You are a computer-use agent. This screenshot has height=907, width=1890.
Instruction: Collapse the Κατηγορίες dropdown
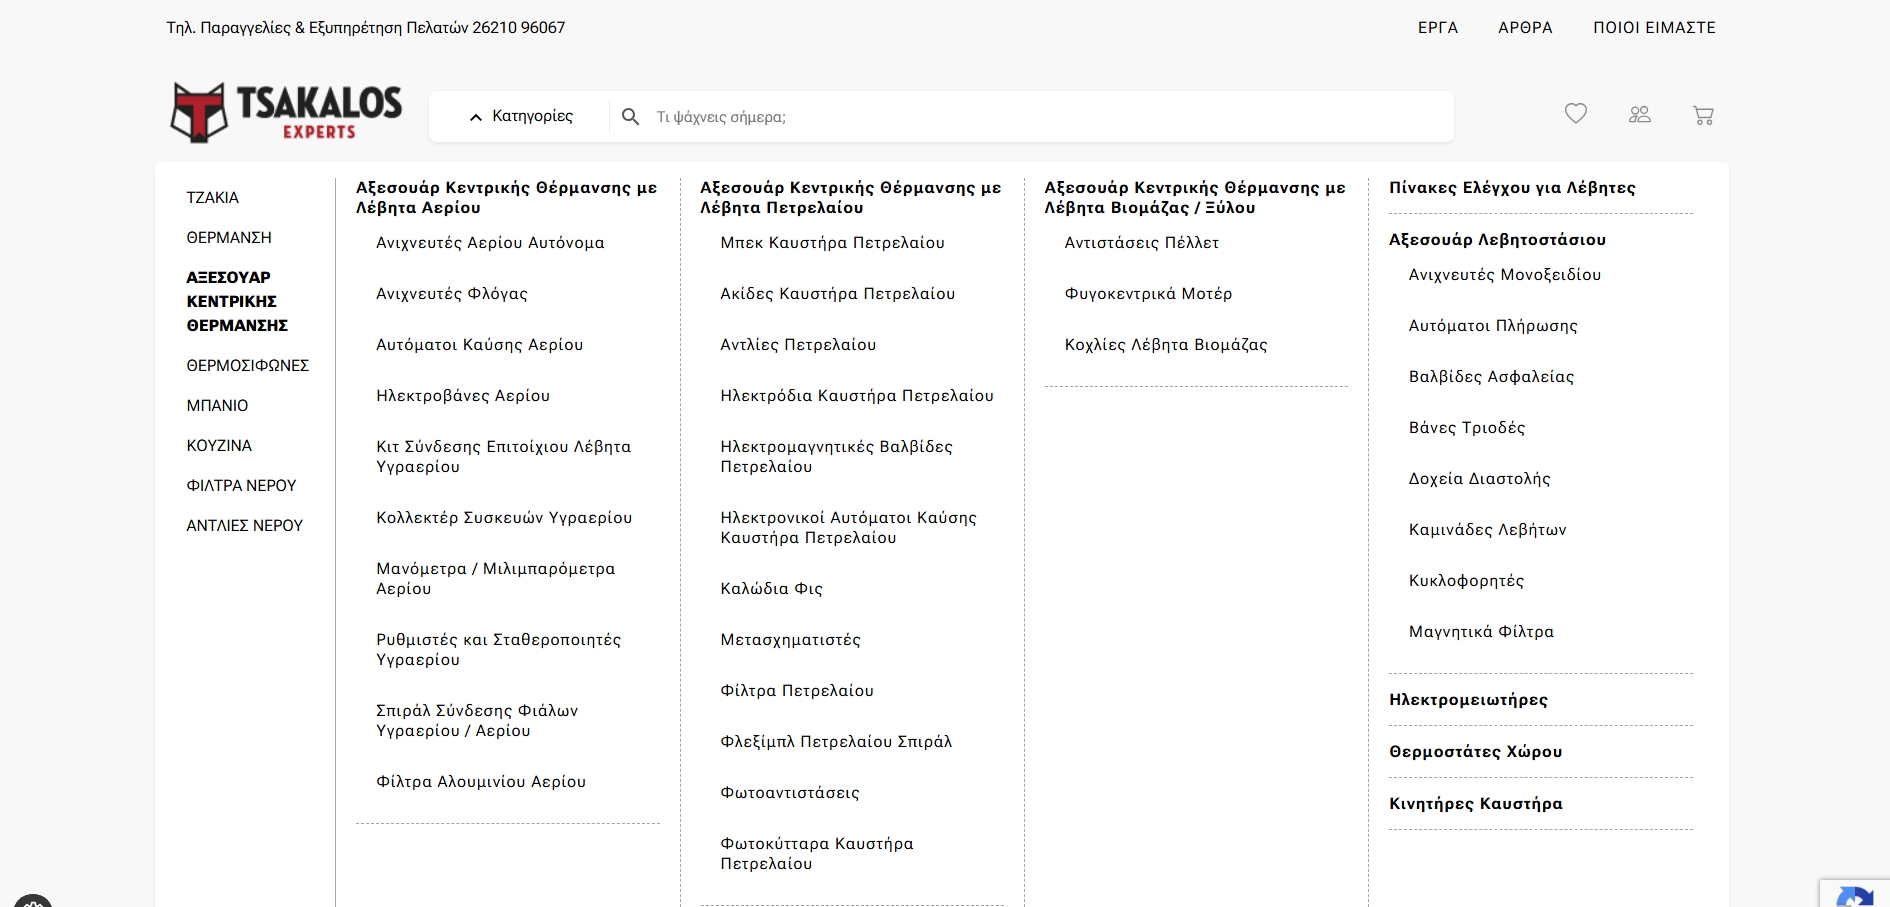[x=521, y=116]
